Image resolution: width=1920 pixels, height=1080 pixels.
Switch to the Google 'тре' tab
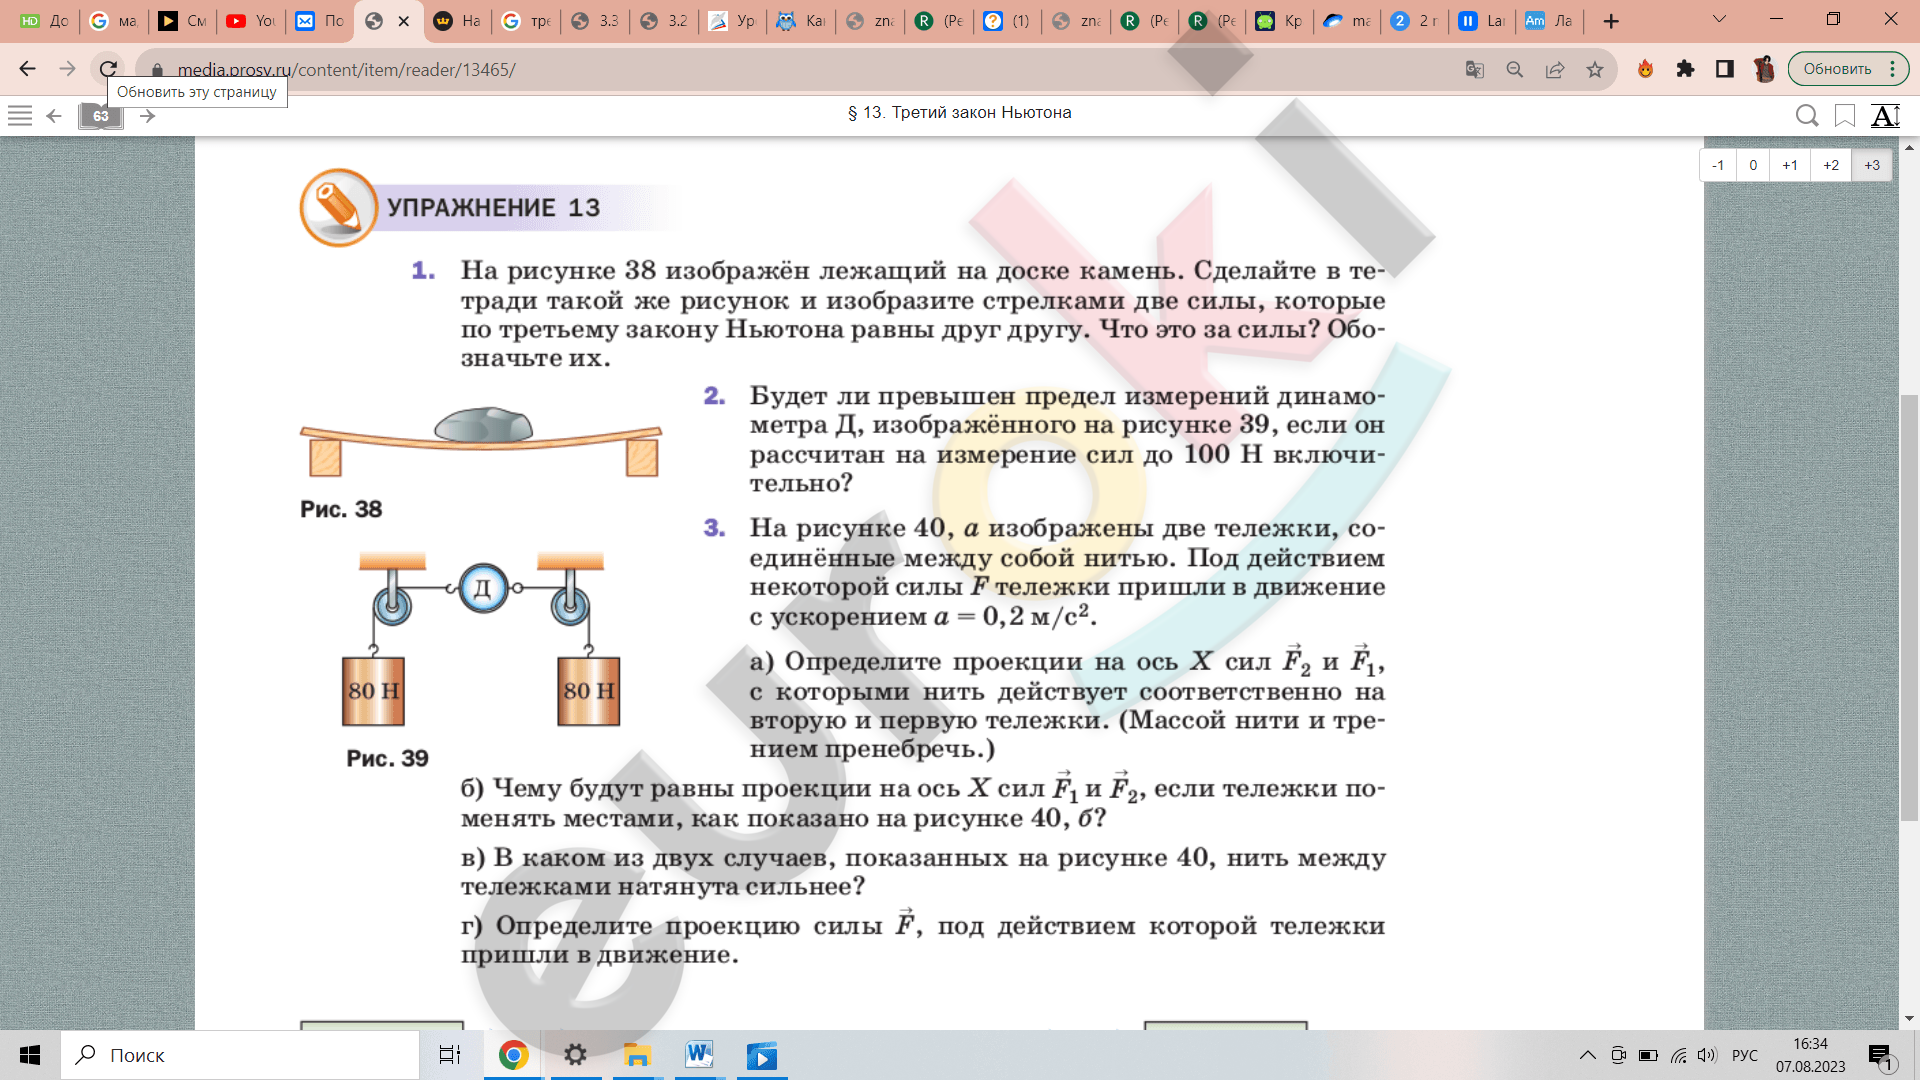coord(526,21)
